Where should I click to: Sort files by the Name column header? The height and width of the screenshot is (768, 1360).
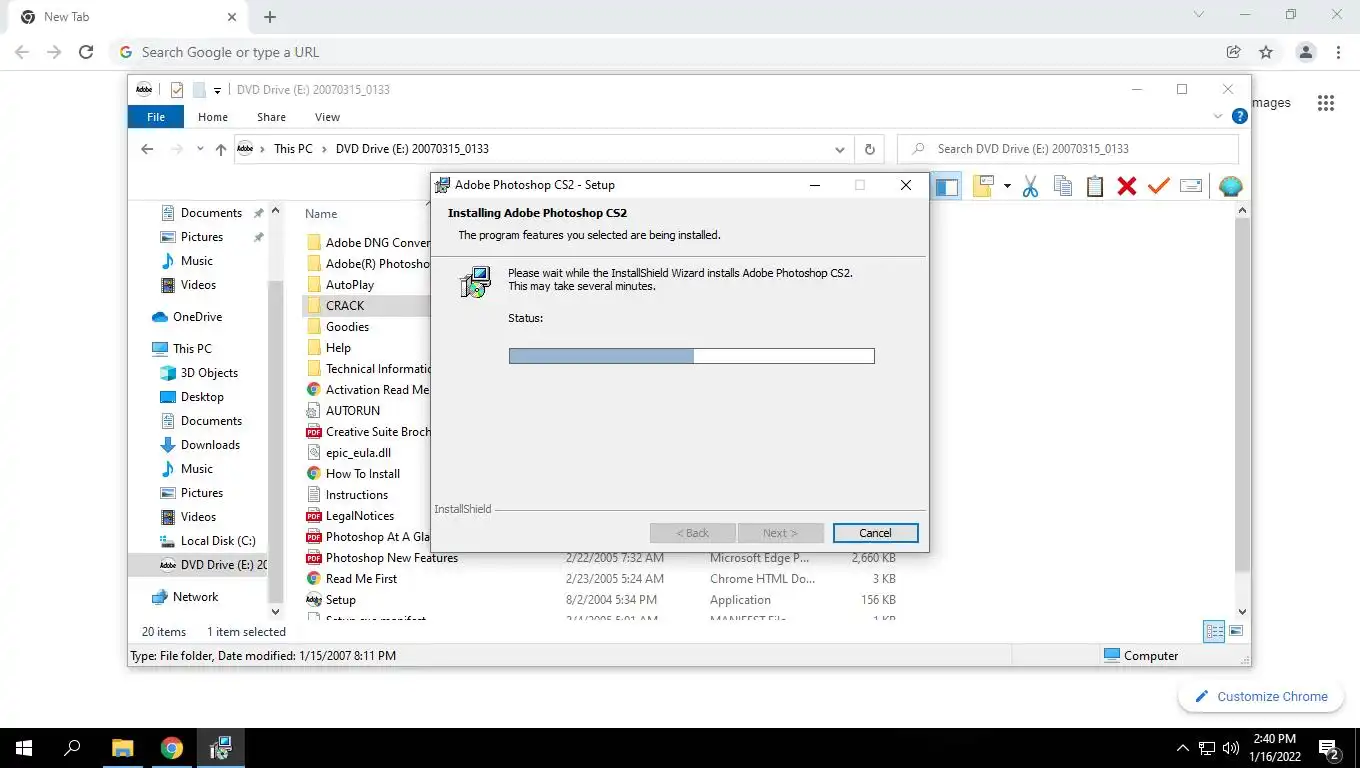[x=321, y=214]
